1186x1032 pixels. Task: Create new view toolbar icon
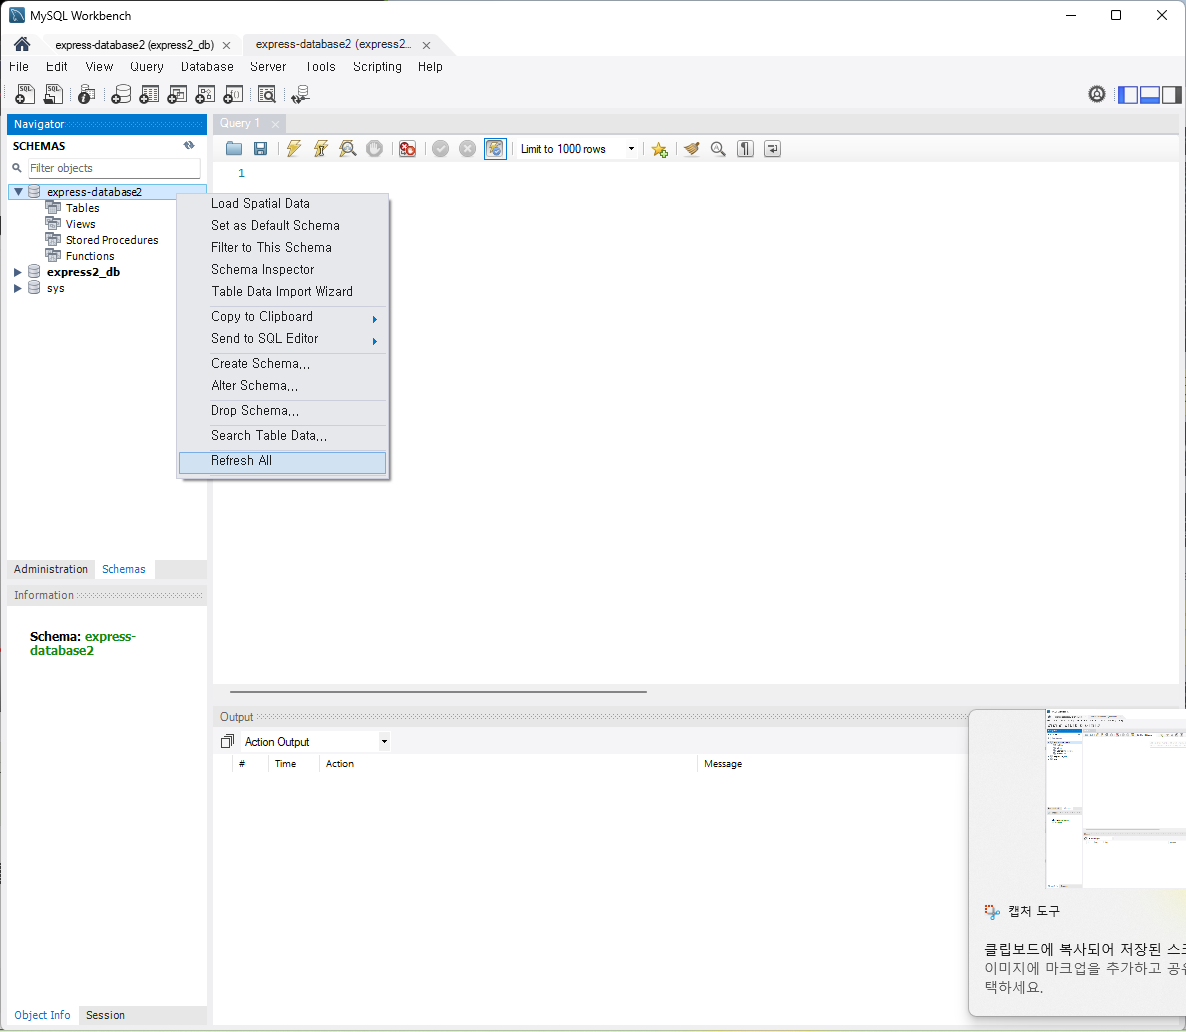click(177, 94)
